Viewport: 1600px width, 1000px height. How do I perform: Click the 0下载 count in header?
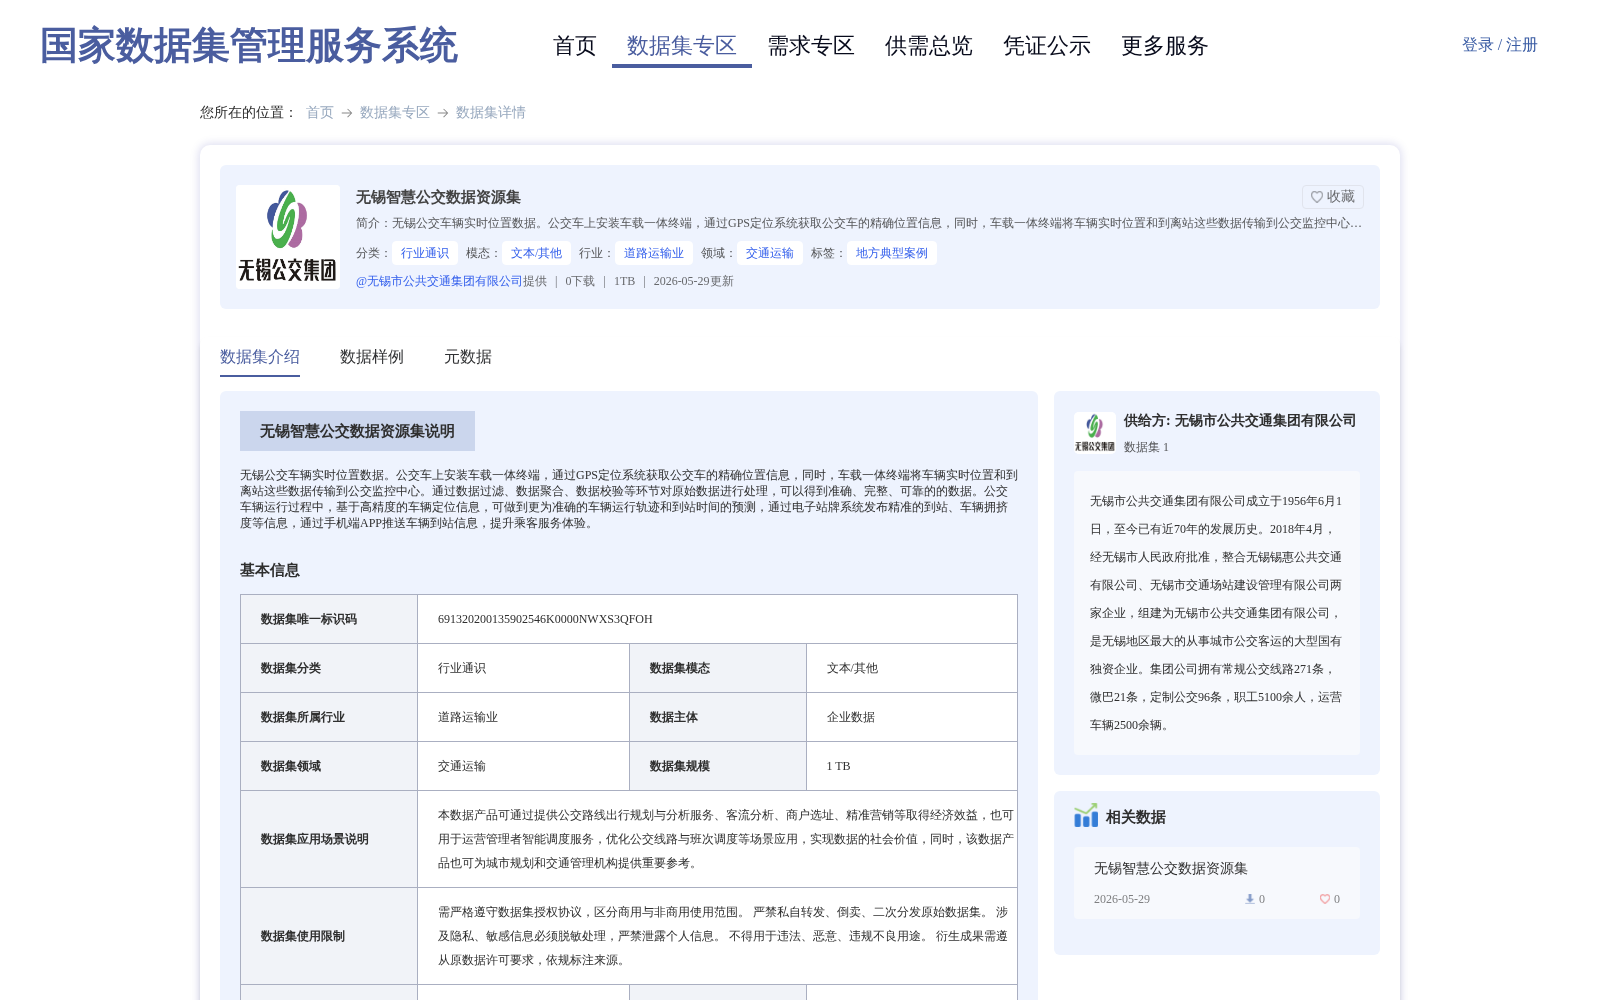point(580,281)
